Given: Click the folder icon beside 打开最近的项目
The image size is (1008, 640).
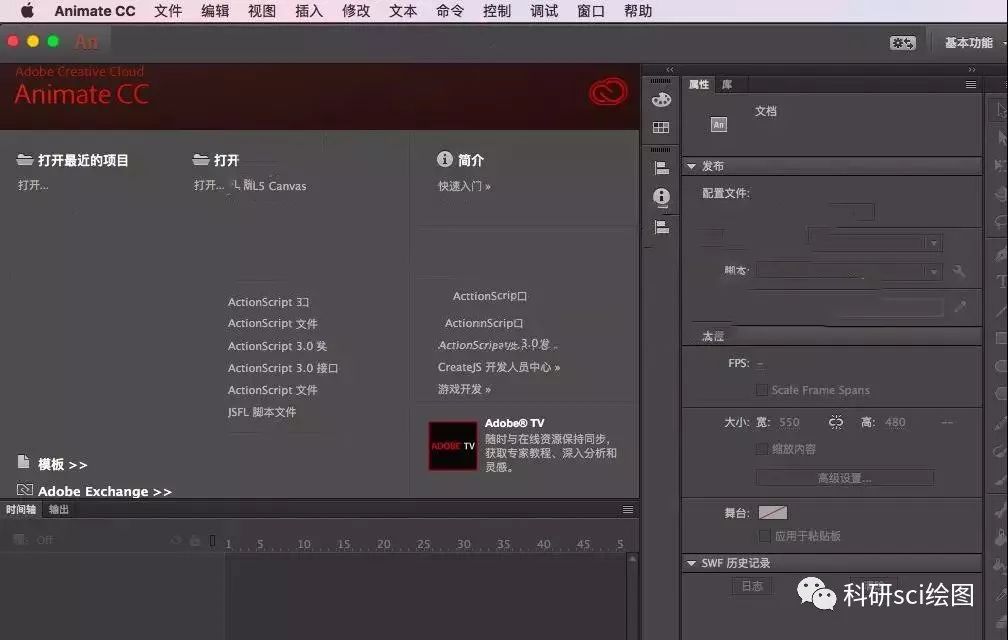Looking at the screenshot, I should coord(24,159).
